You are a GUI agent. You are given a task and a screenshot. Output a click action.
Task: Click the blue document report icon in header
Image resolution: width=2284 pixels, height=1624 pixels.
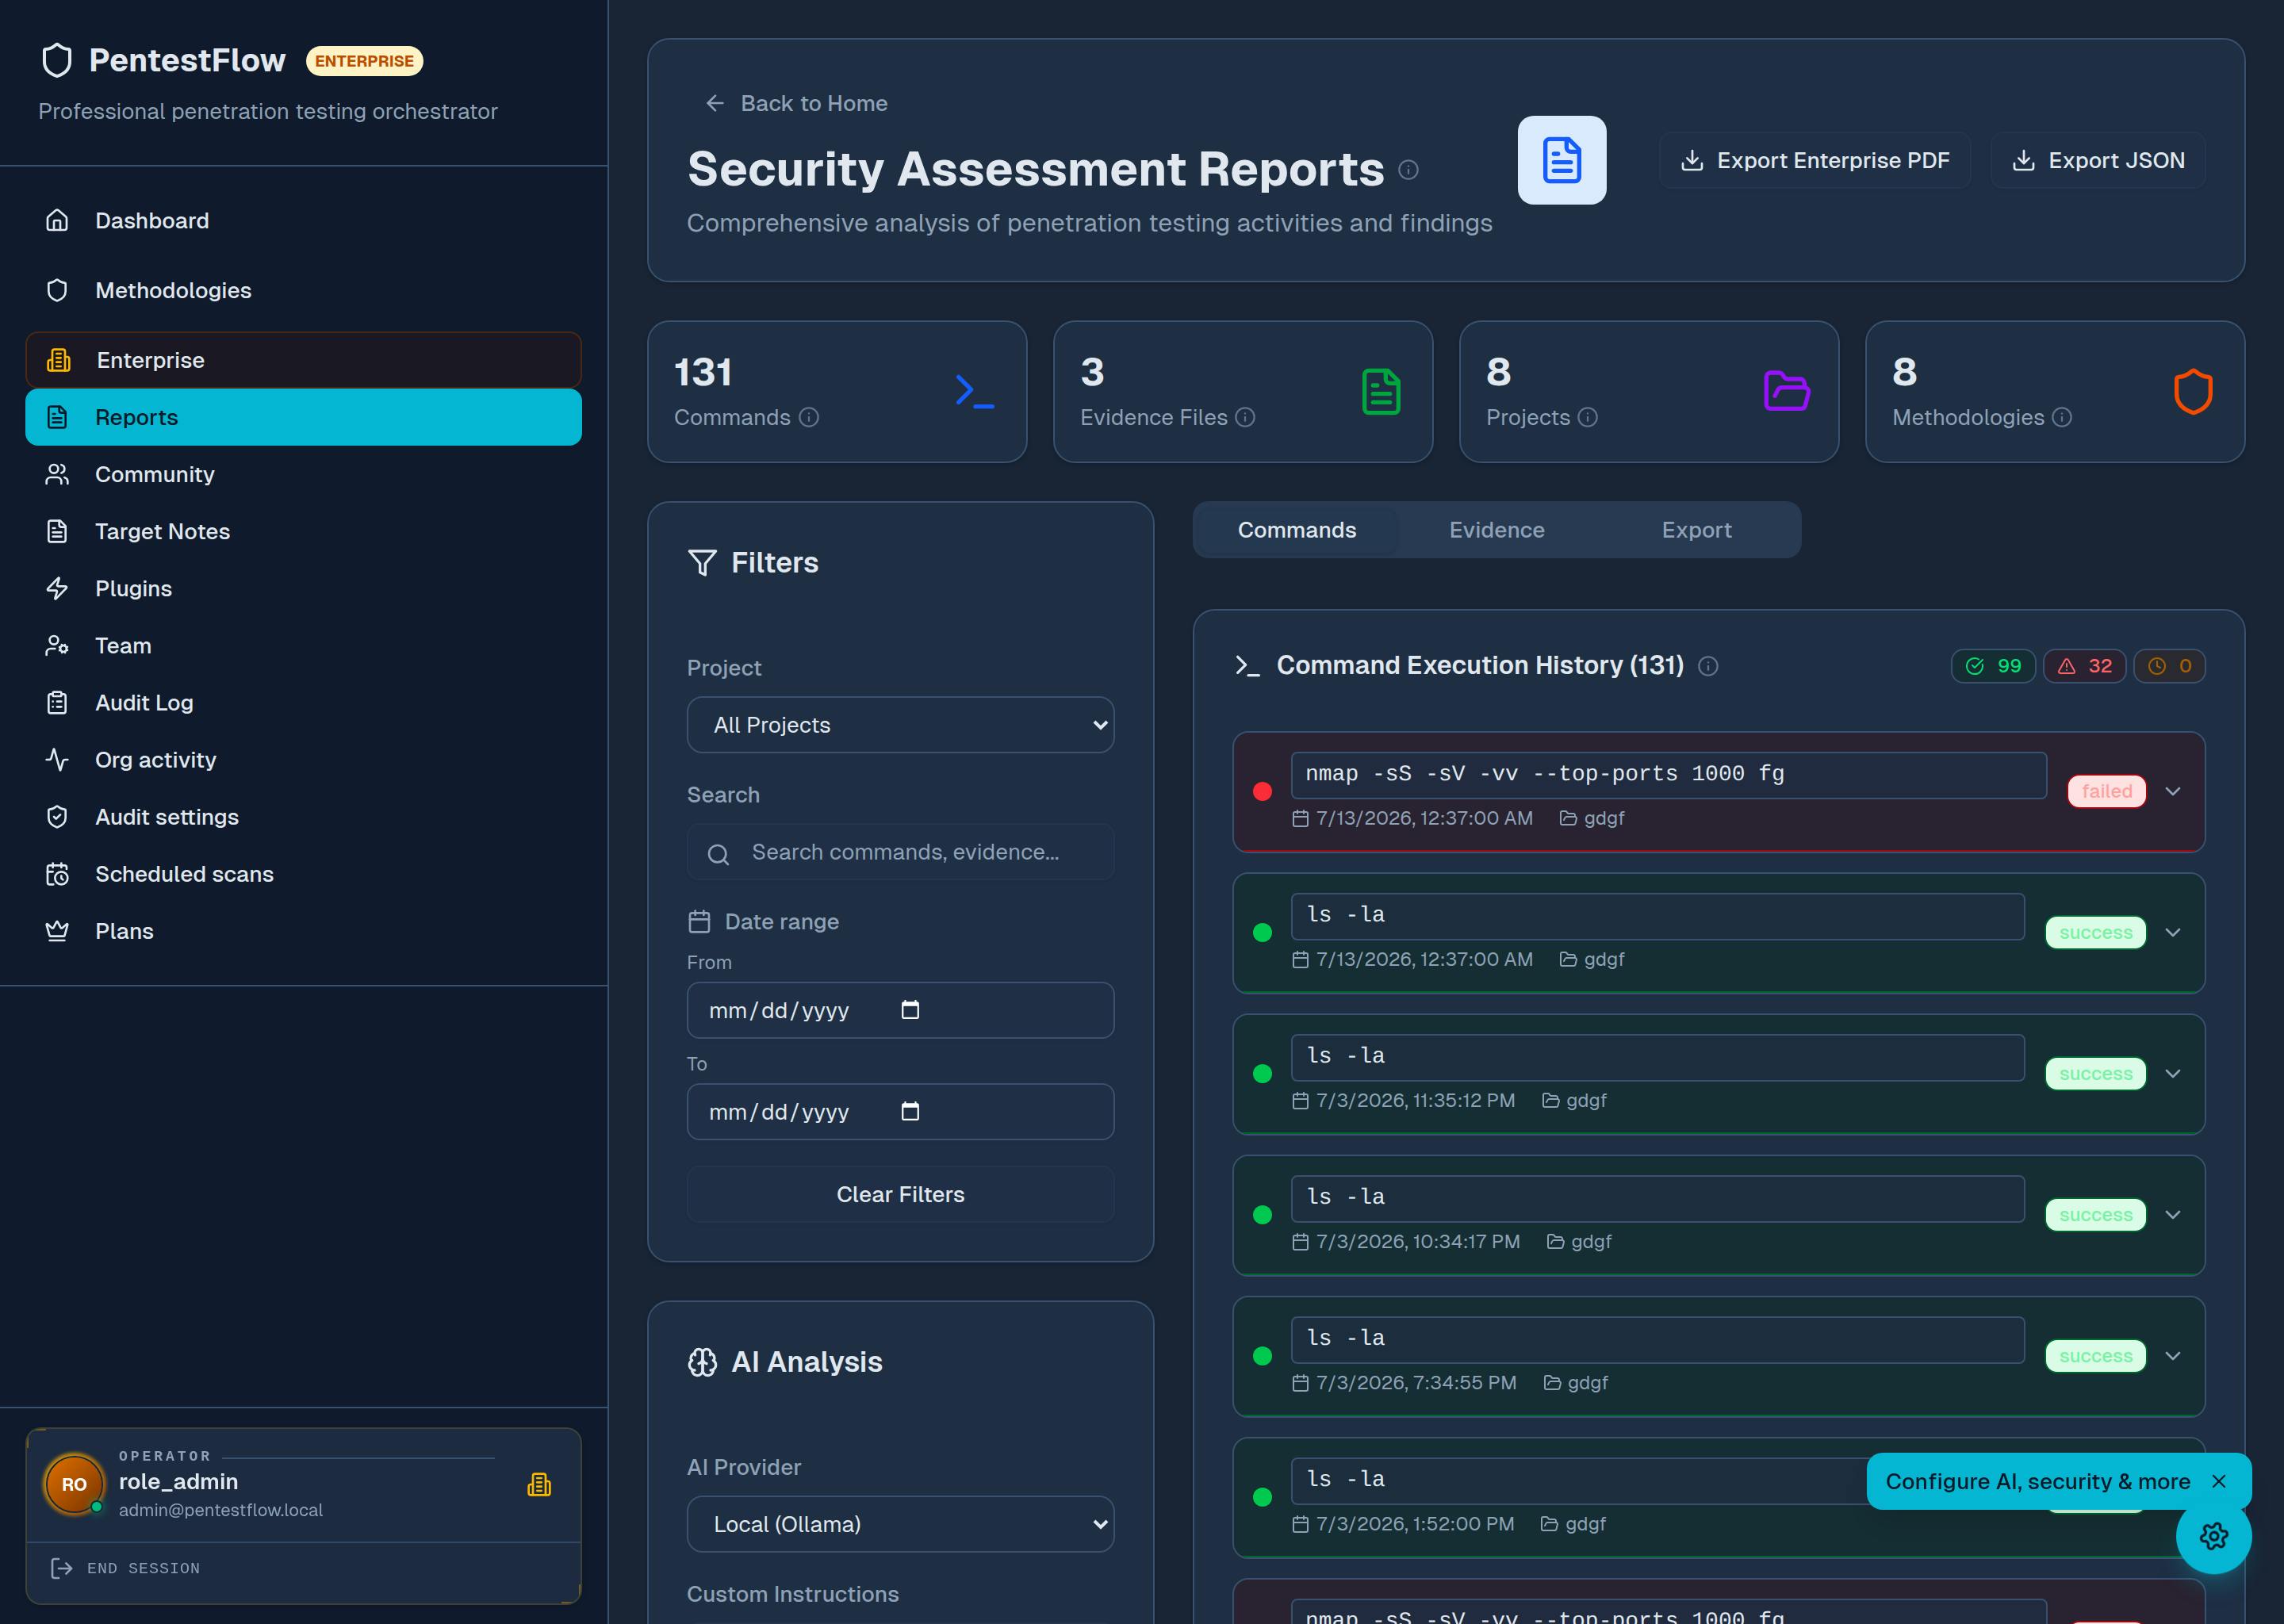pos(1561,160)
